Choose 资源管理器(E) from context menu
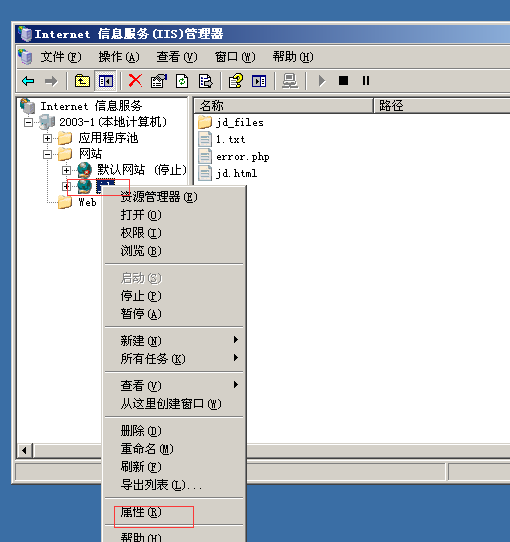Image resolution: width=510 pixels, height=542 pixels. coord(174,197)
